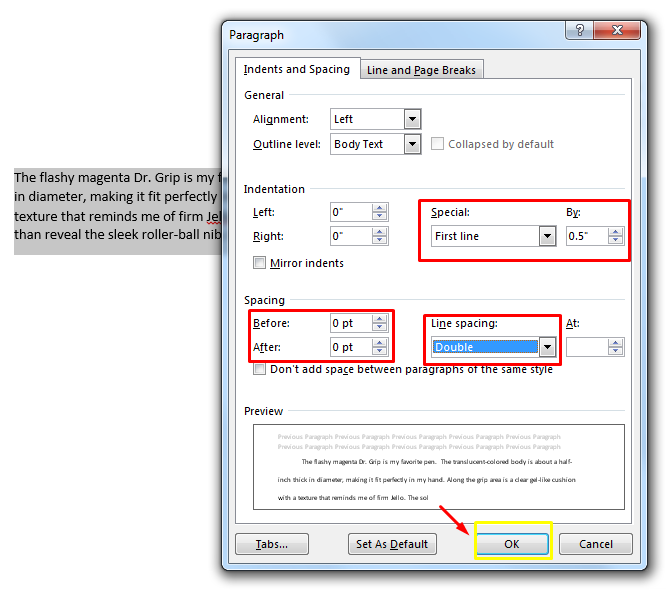This screenshot has width=672, height=592.
Task: Click the paragraph preview box
Action: (438, 467)
